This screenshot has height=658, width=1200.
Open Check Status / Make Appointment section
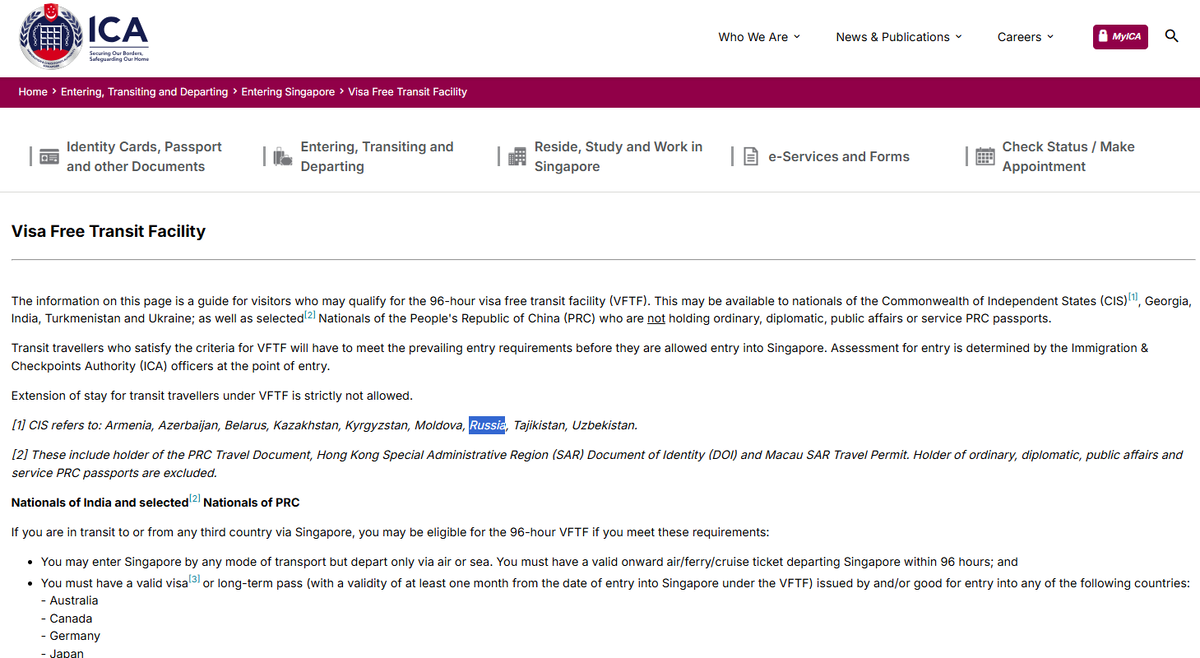(1068, 157)
